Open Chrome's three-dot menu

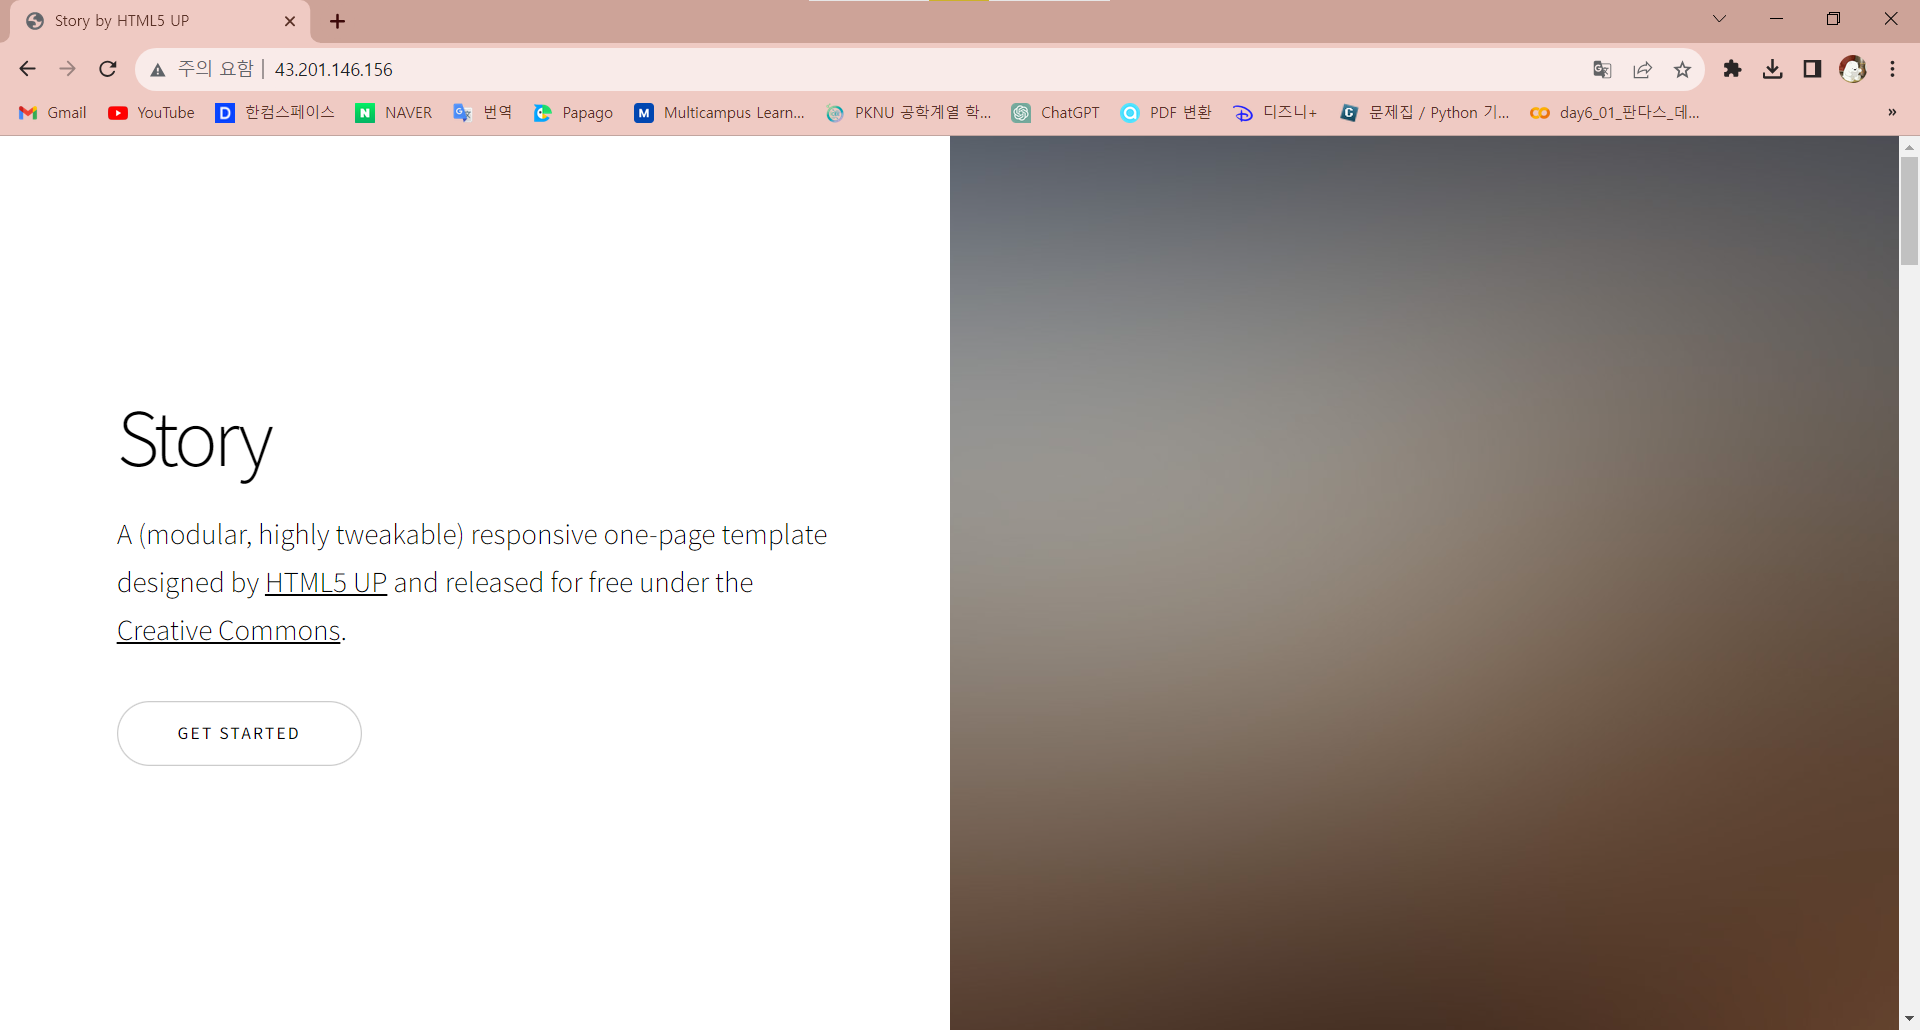tap(1892, 69)
